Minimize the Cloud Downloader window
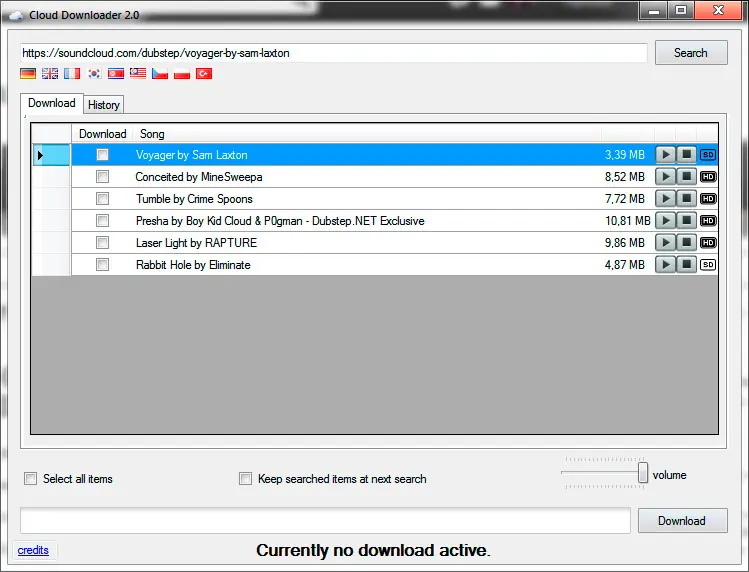This screenshot has width=749, height=572. click(x=654, y=10)
